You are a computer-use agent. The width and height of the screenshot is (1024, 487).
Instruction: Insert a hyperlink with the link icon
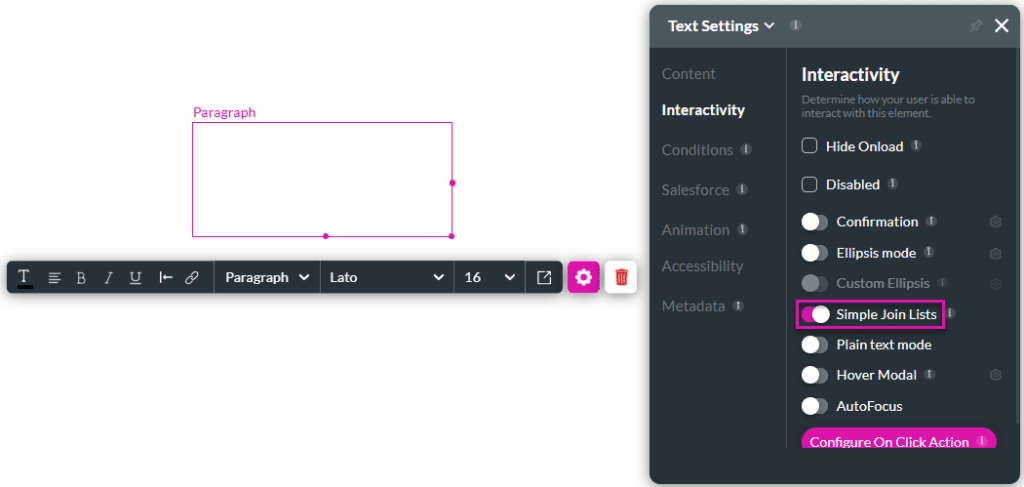(192, 277)
